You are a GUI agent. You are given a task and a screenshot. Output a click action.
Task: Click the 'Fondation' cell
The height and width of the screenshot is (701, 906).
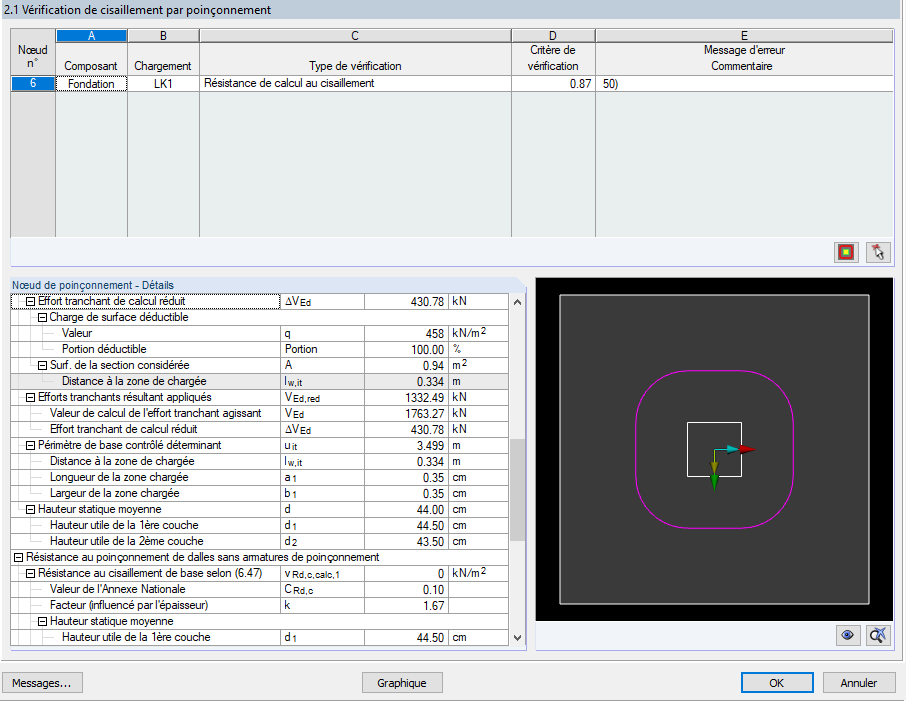tap(91, 83)
